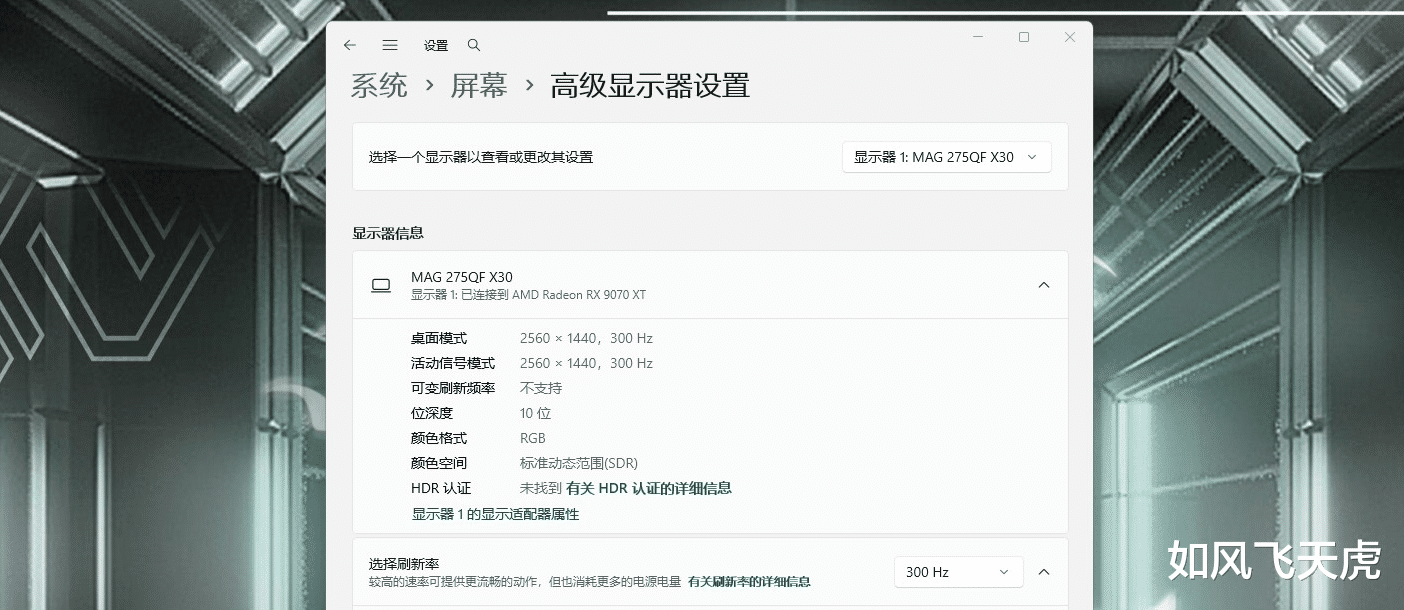Maximize the Settings window
Screen dimensions: 1404x610
[x=1024, y=37]
